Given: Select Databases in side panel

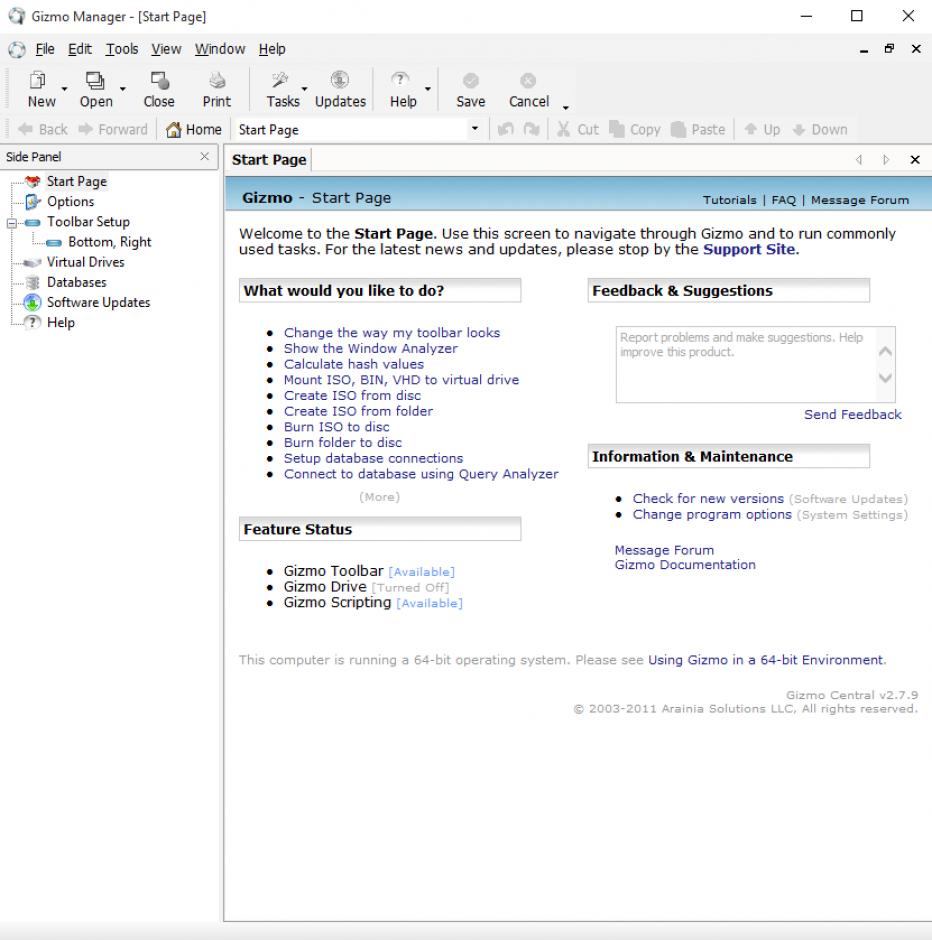Looking at the screenshot, I should pos(77,282).
